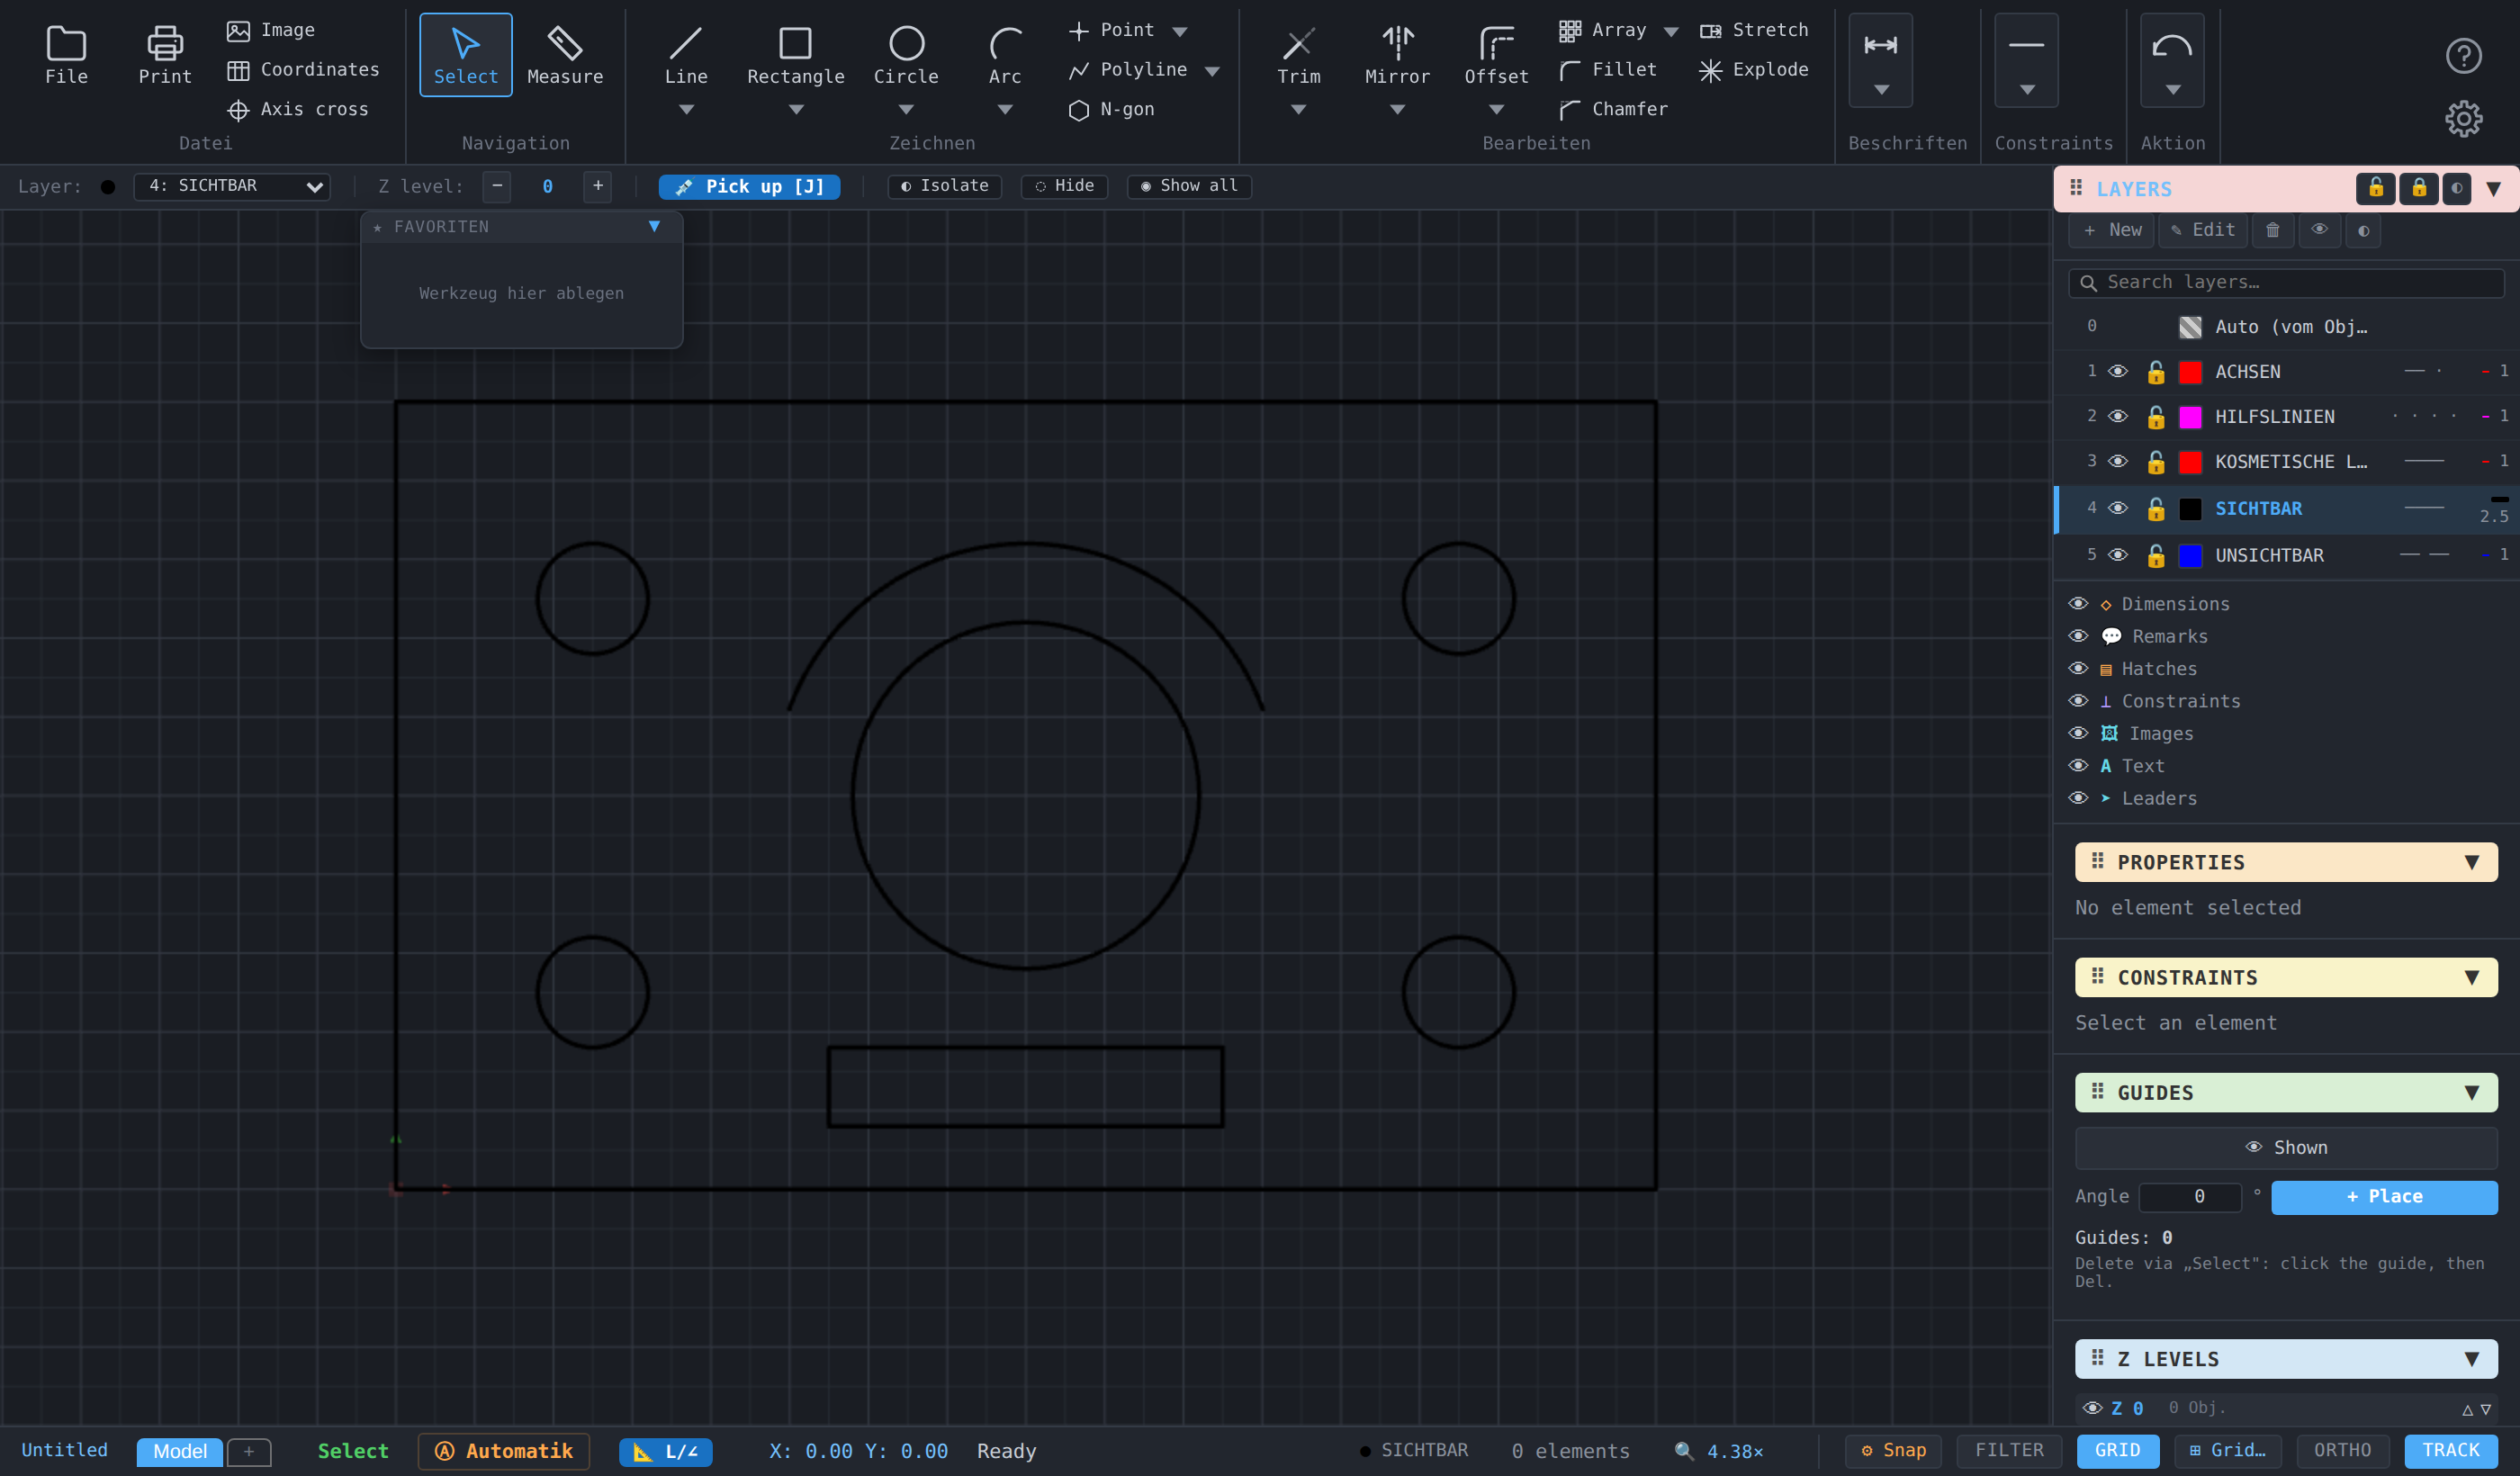
Task: Expand the Circle tool options arrow
Action: pos(906,110)
